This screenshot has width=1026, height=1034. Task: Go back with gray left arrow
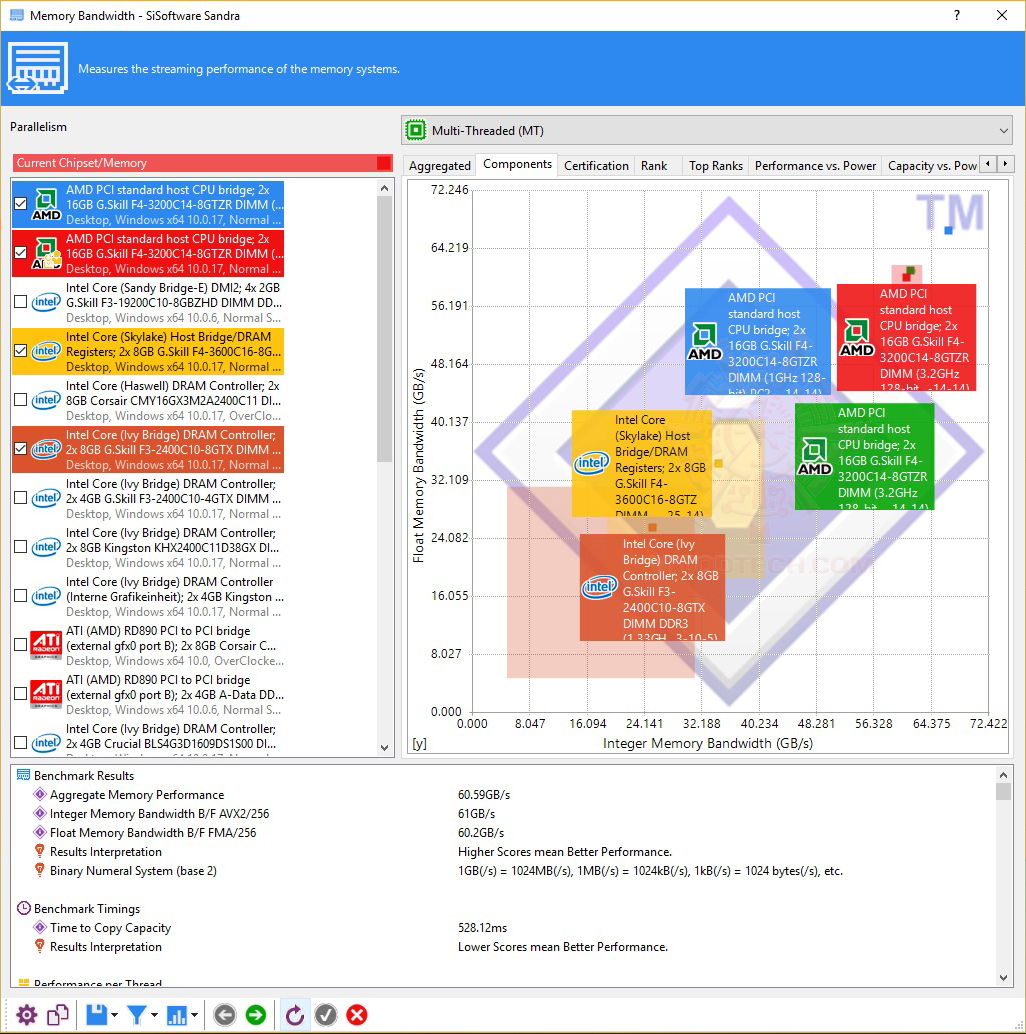coord(225,1015)
